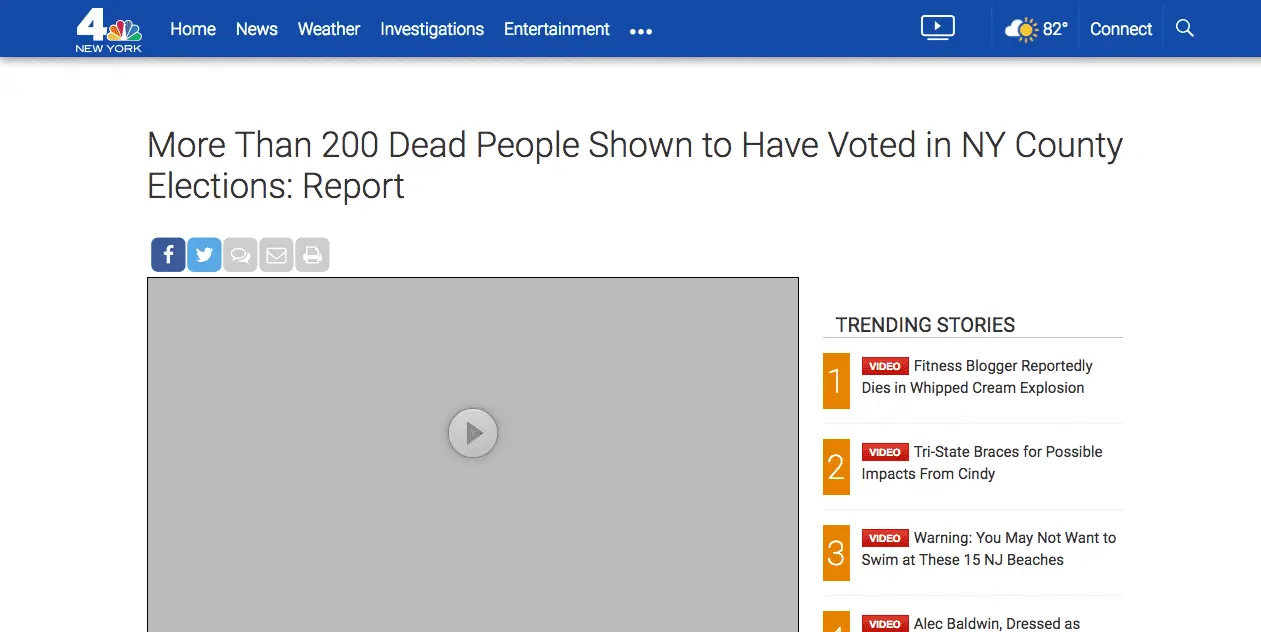
Task: Open the Weather section
Action: click(329, 29)
